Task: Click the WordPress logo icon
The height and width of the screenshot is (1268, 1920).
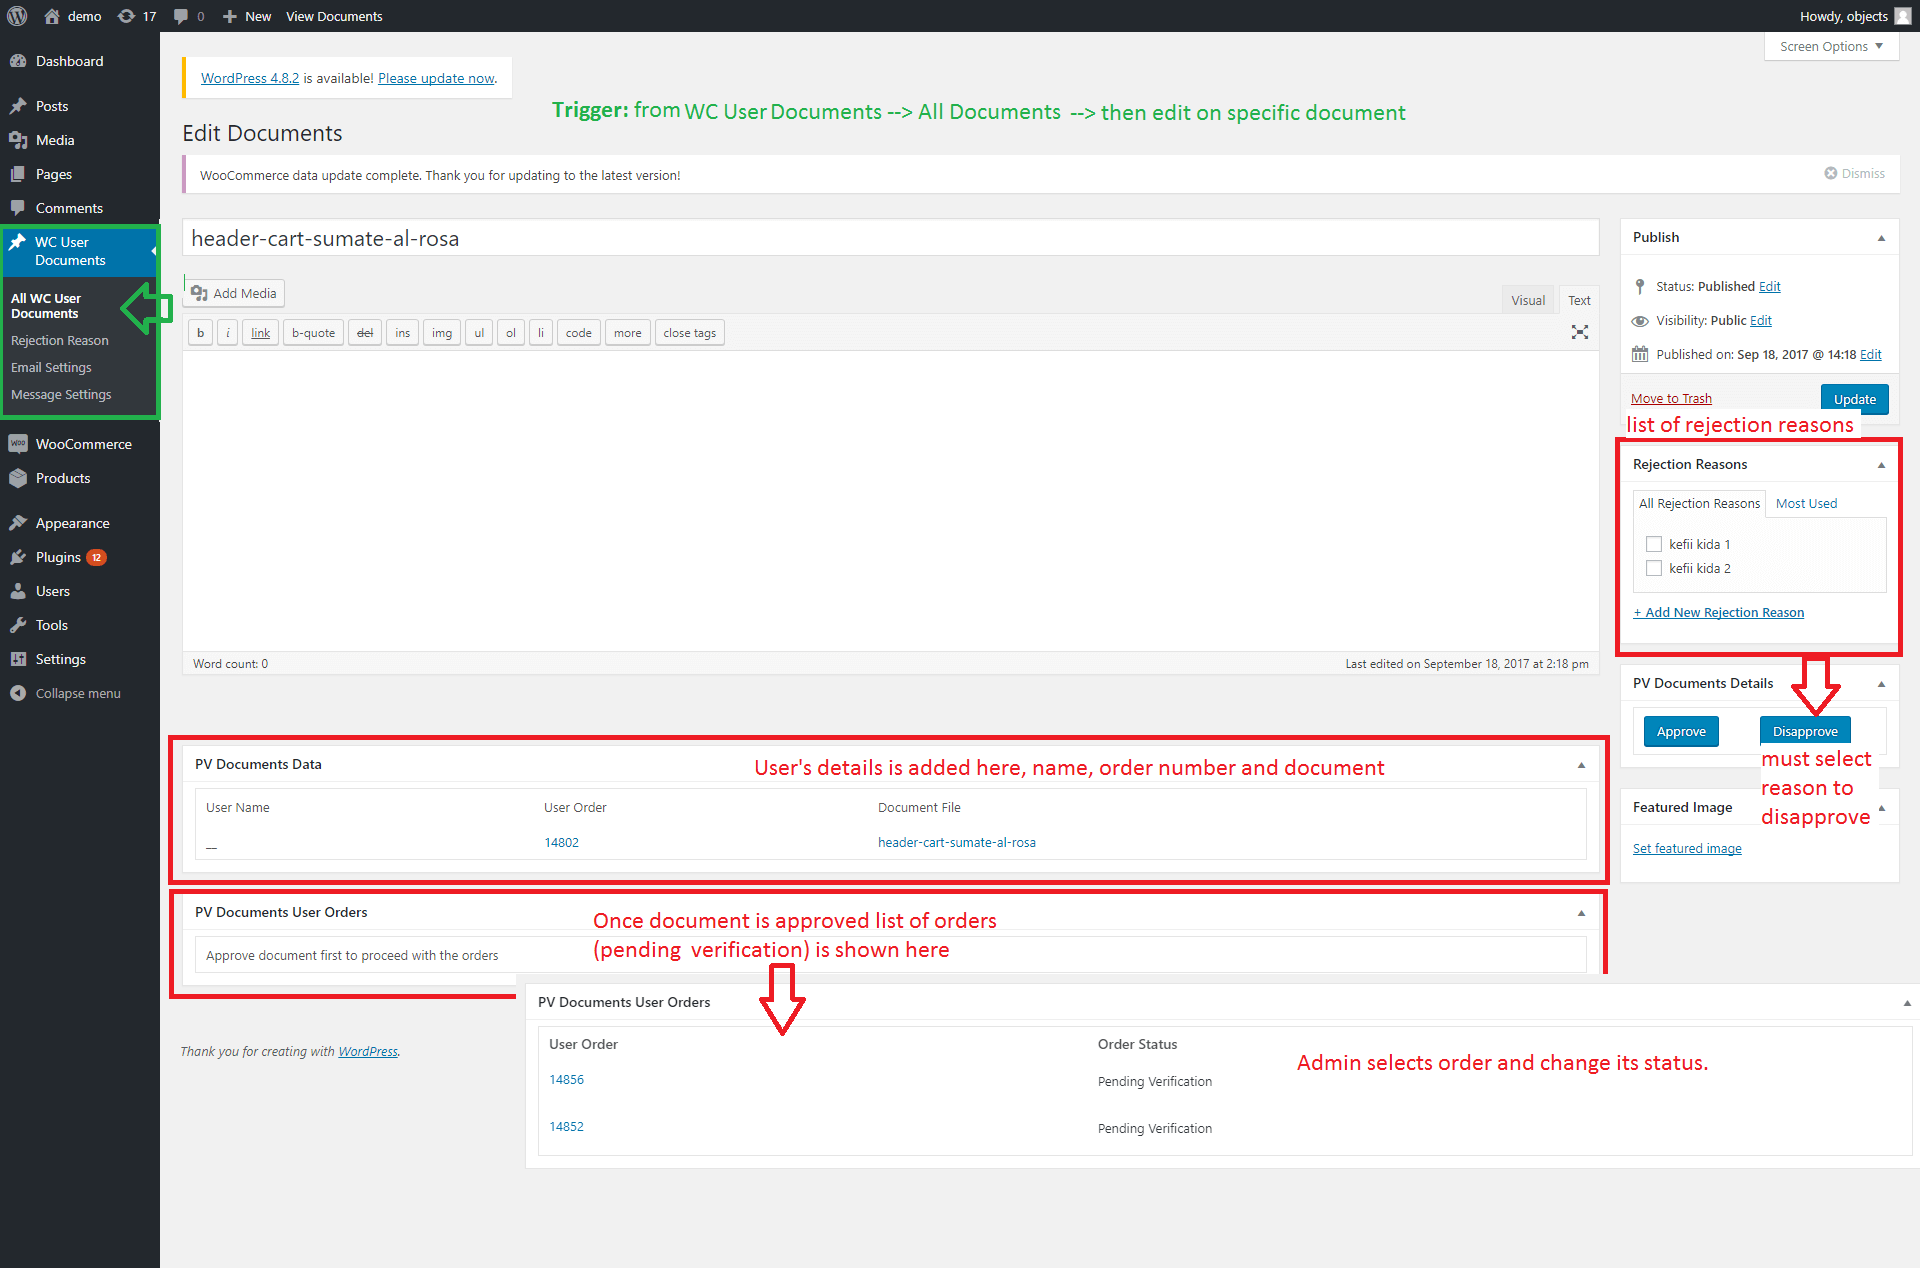Action: [17, 16]
